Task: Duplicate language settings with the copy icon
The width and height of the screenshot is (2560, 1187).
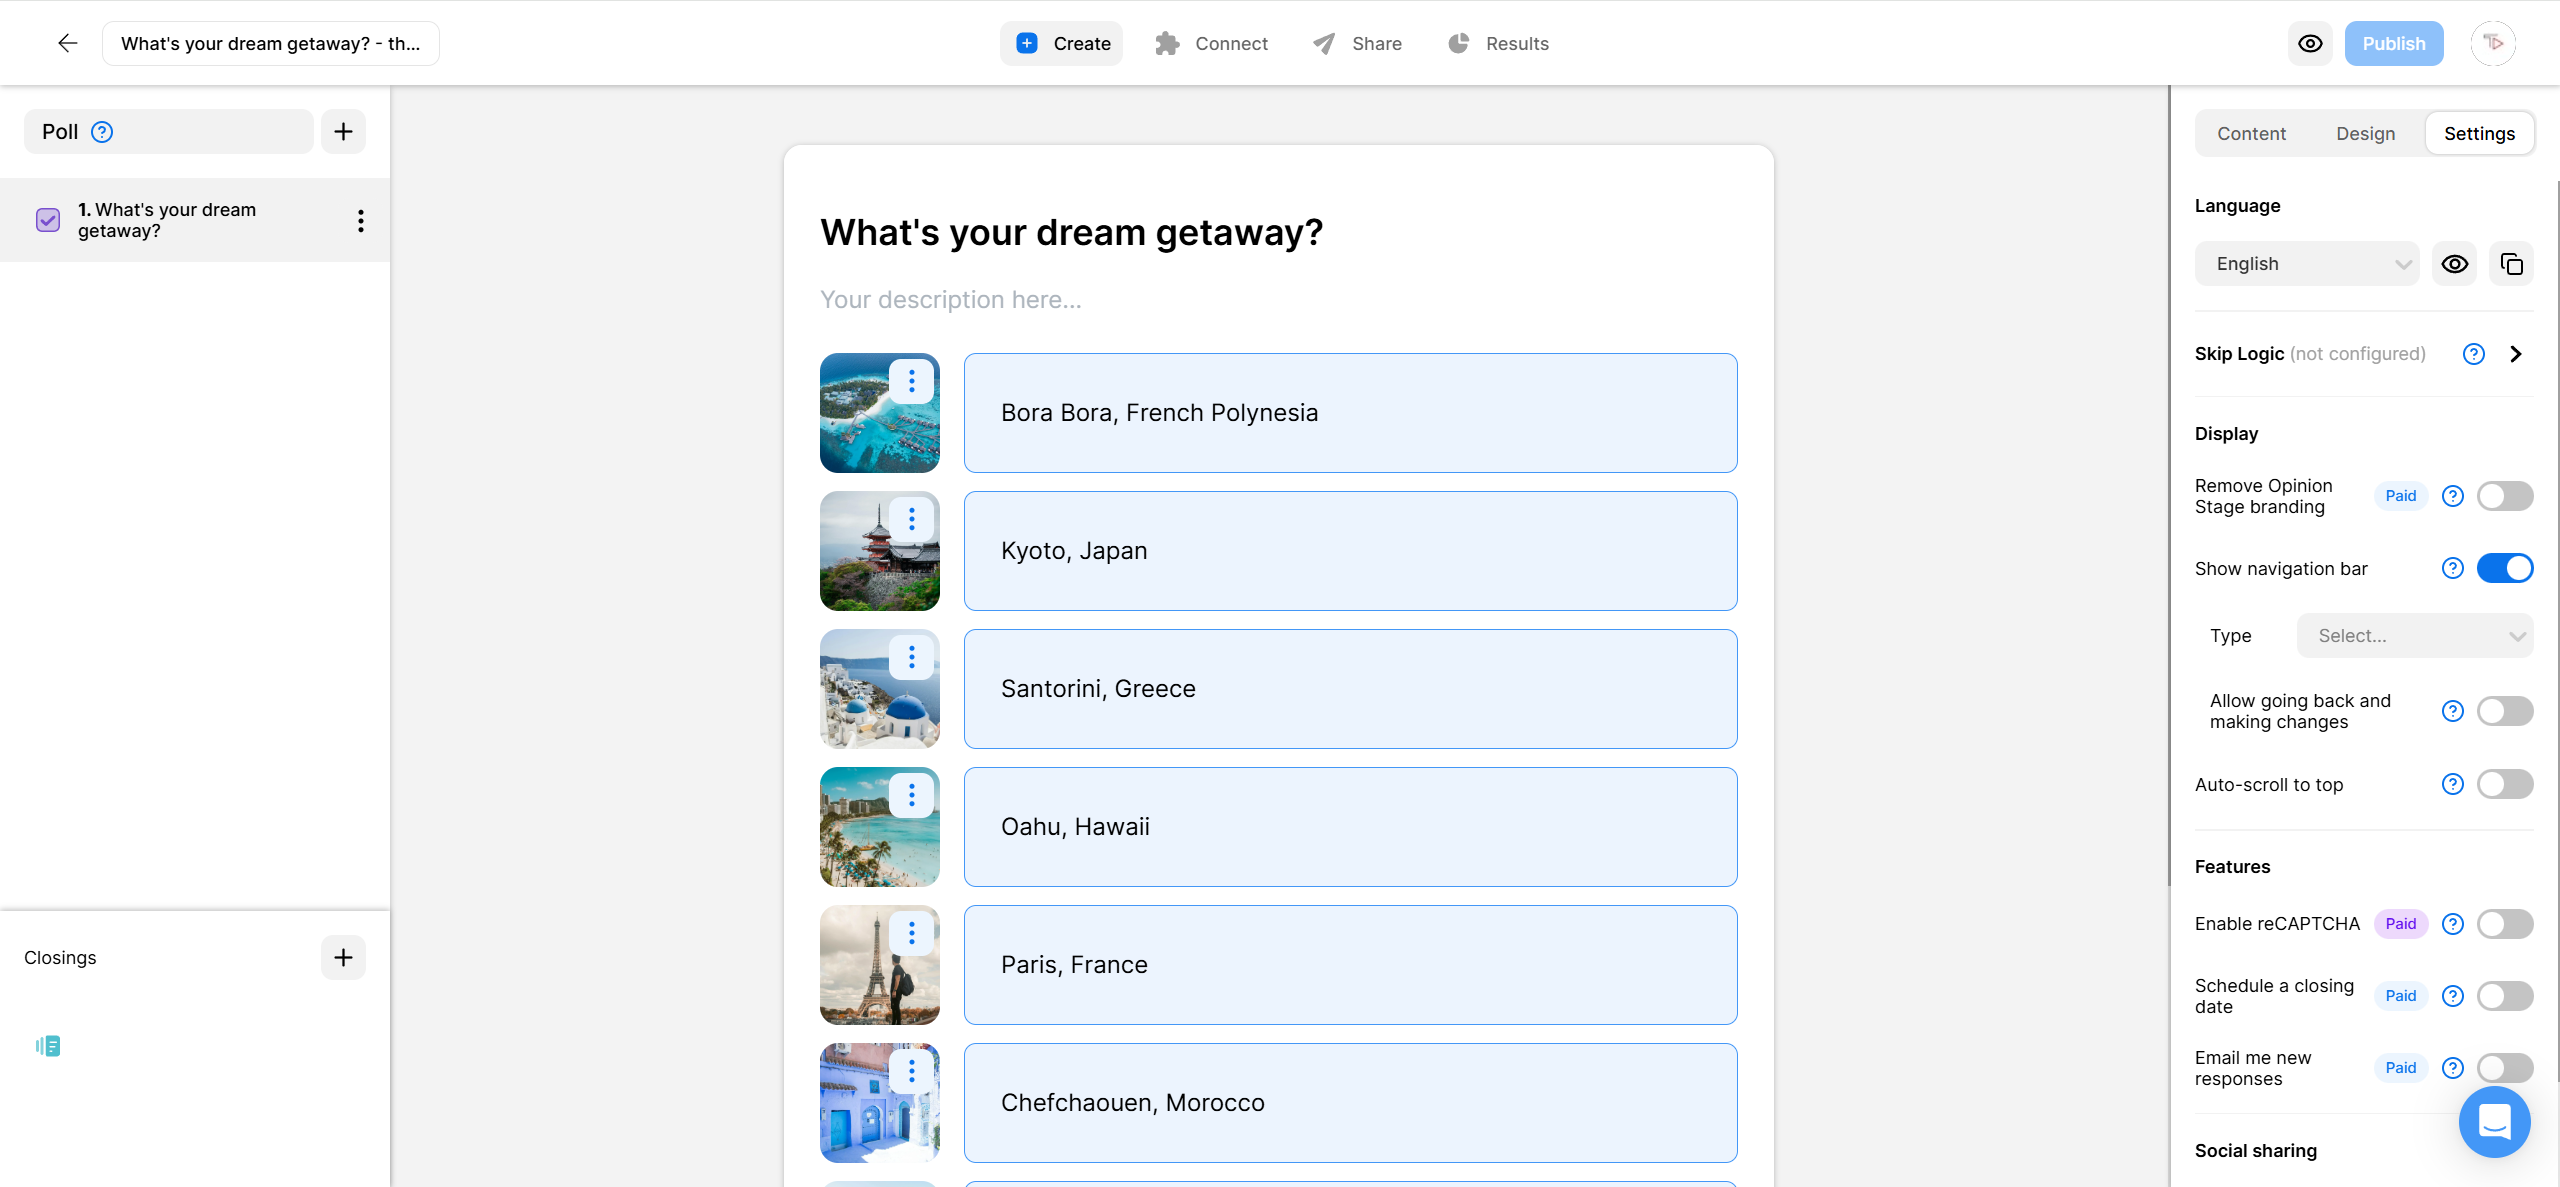Action: [2511, 263]
